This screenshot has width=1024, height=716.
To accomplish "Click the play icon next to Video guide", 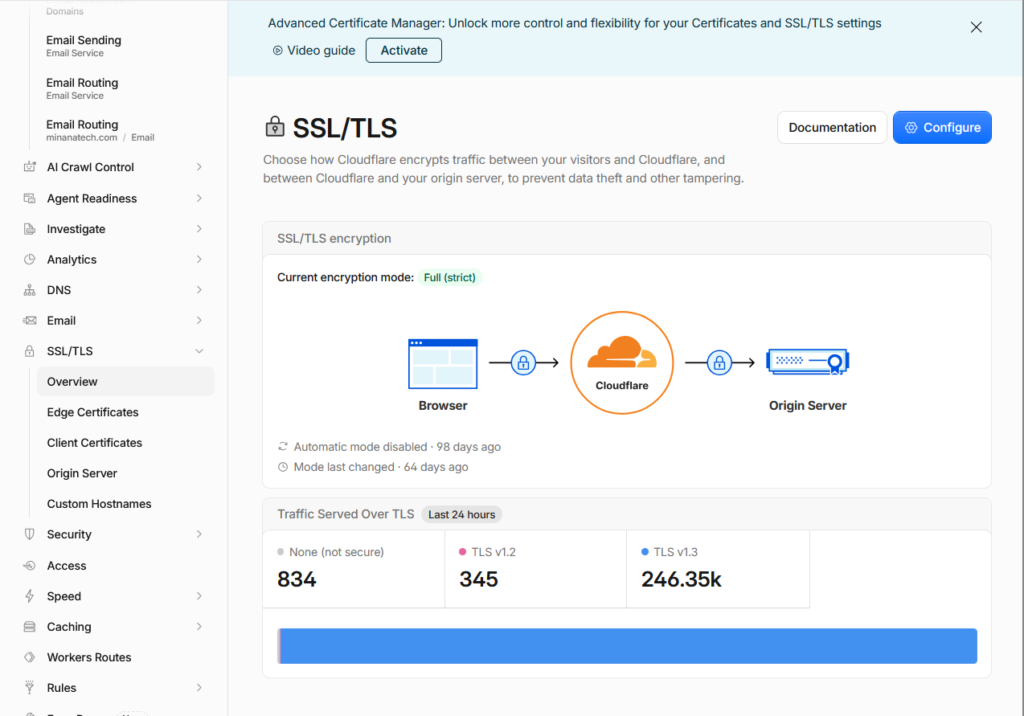I will [x=278, y=50].
